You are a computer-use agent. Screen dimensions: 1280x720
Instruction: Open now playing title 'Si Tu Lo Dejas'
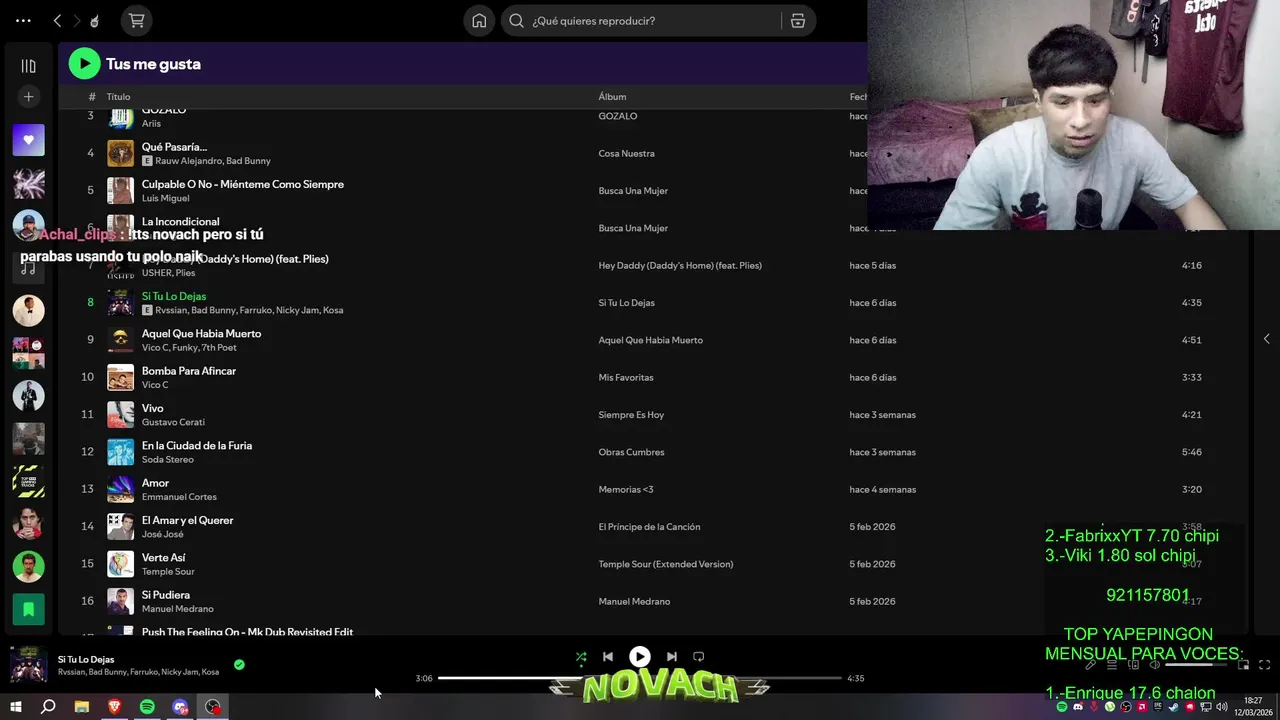tap(86, 660)
